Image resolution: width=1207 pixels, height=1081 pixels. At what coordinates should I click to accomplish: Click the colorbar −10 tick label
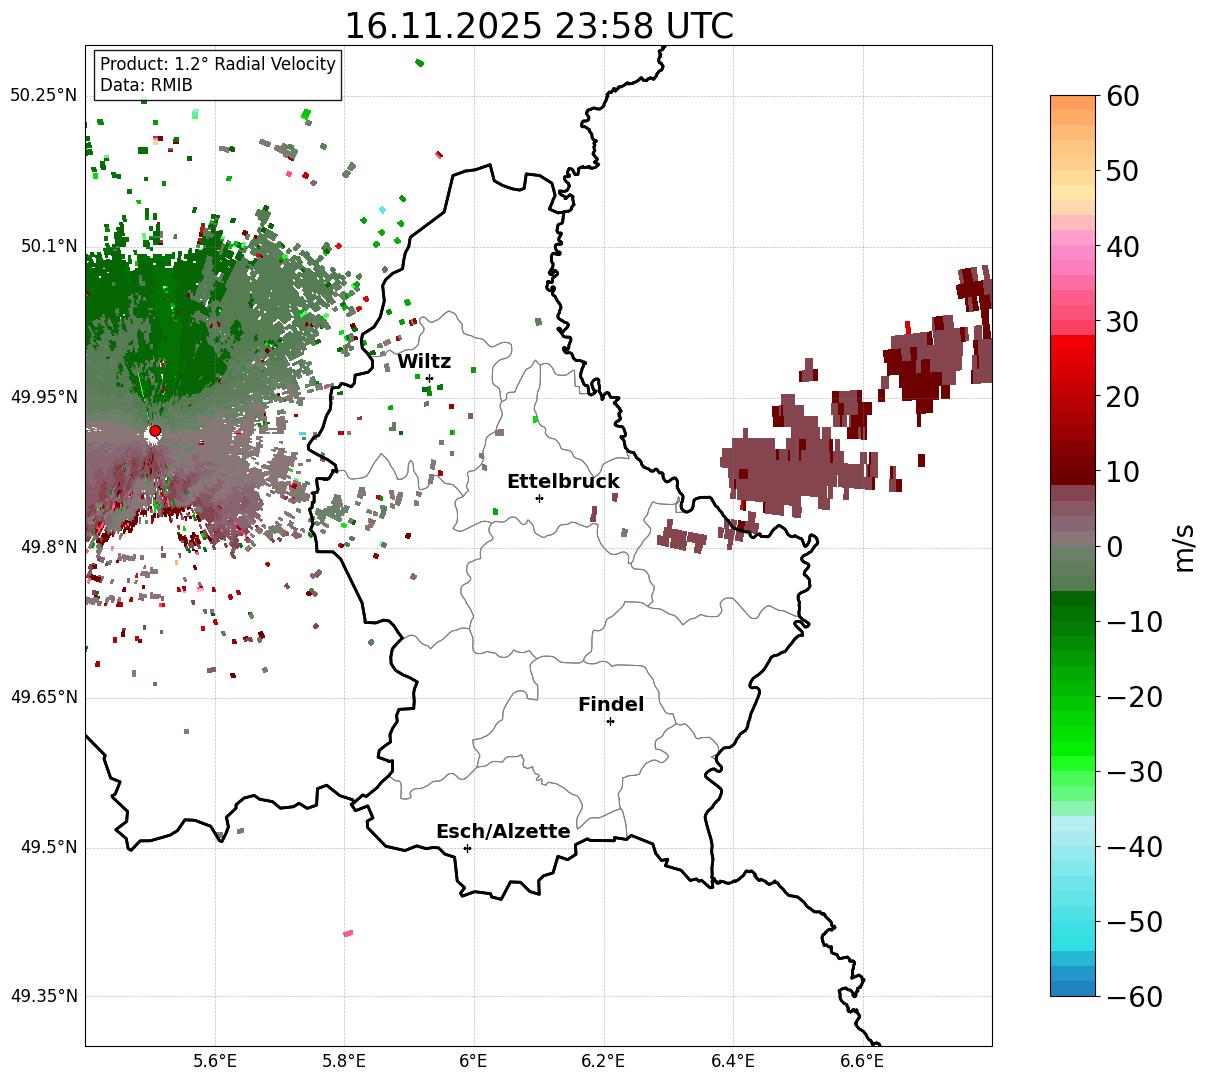point(1133,622)
